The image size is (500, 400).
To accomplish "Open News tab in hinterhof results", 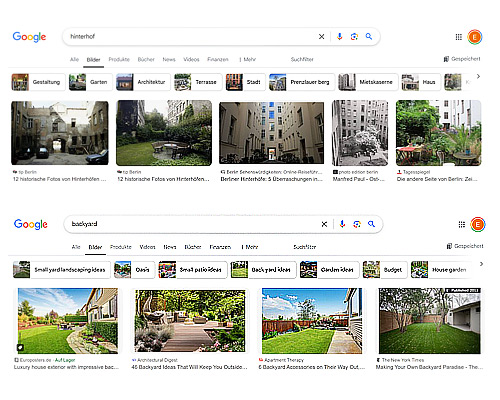I will pos(169,59).
